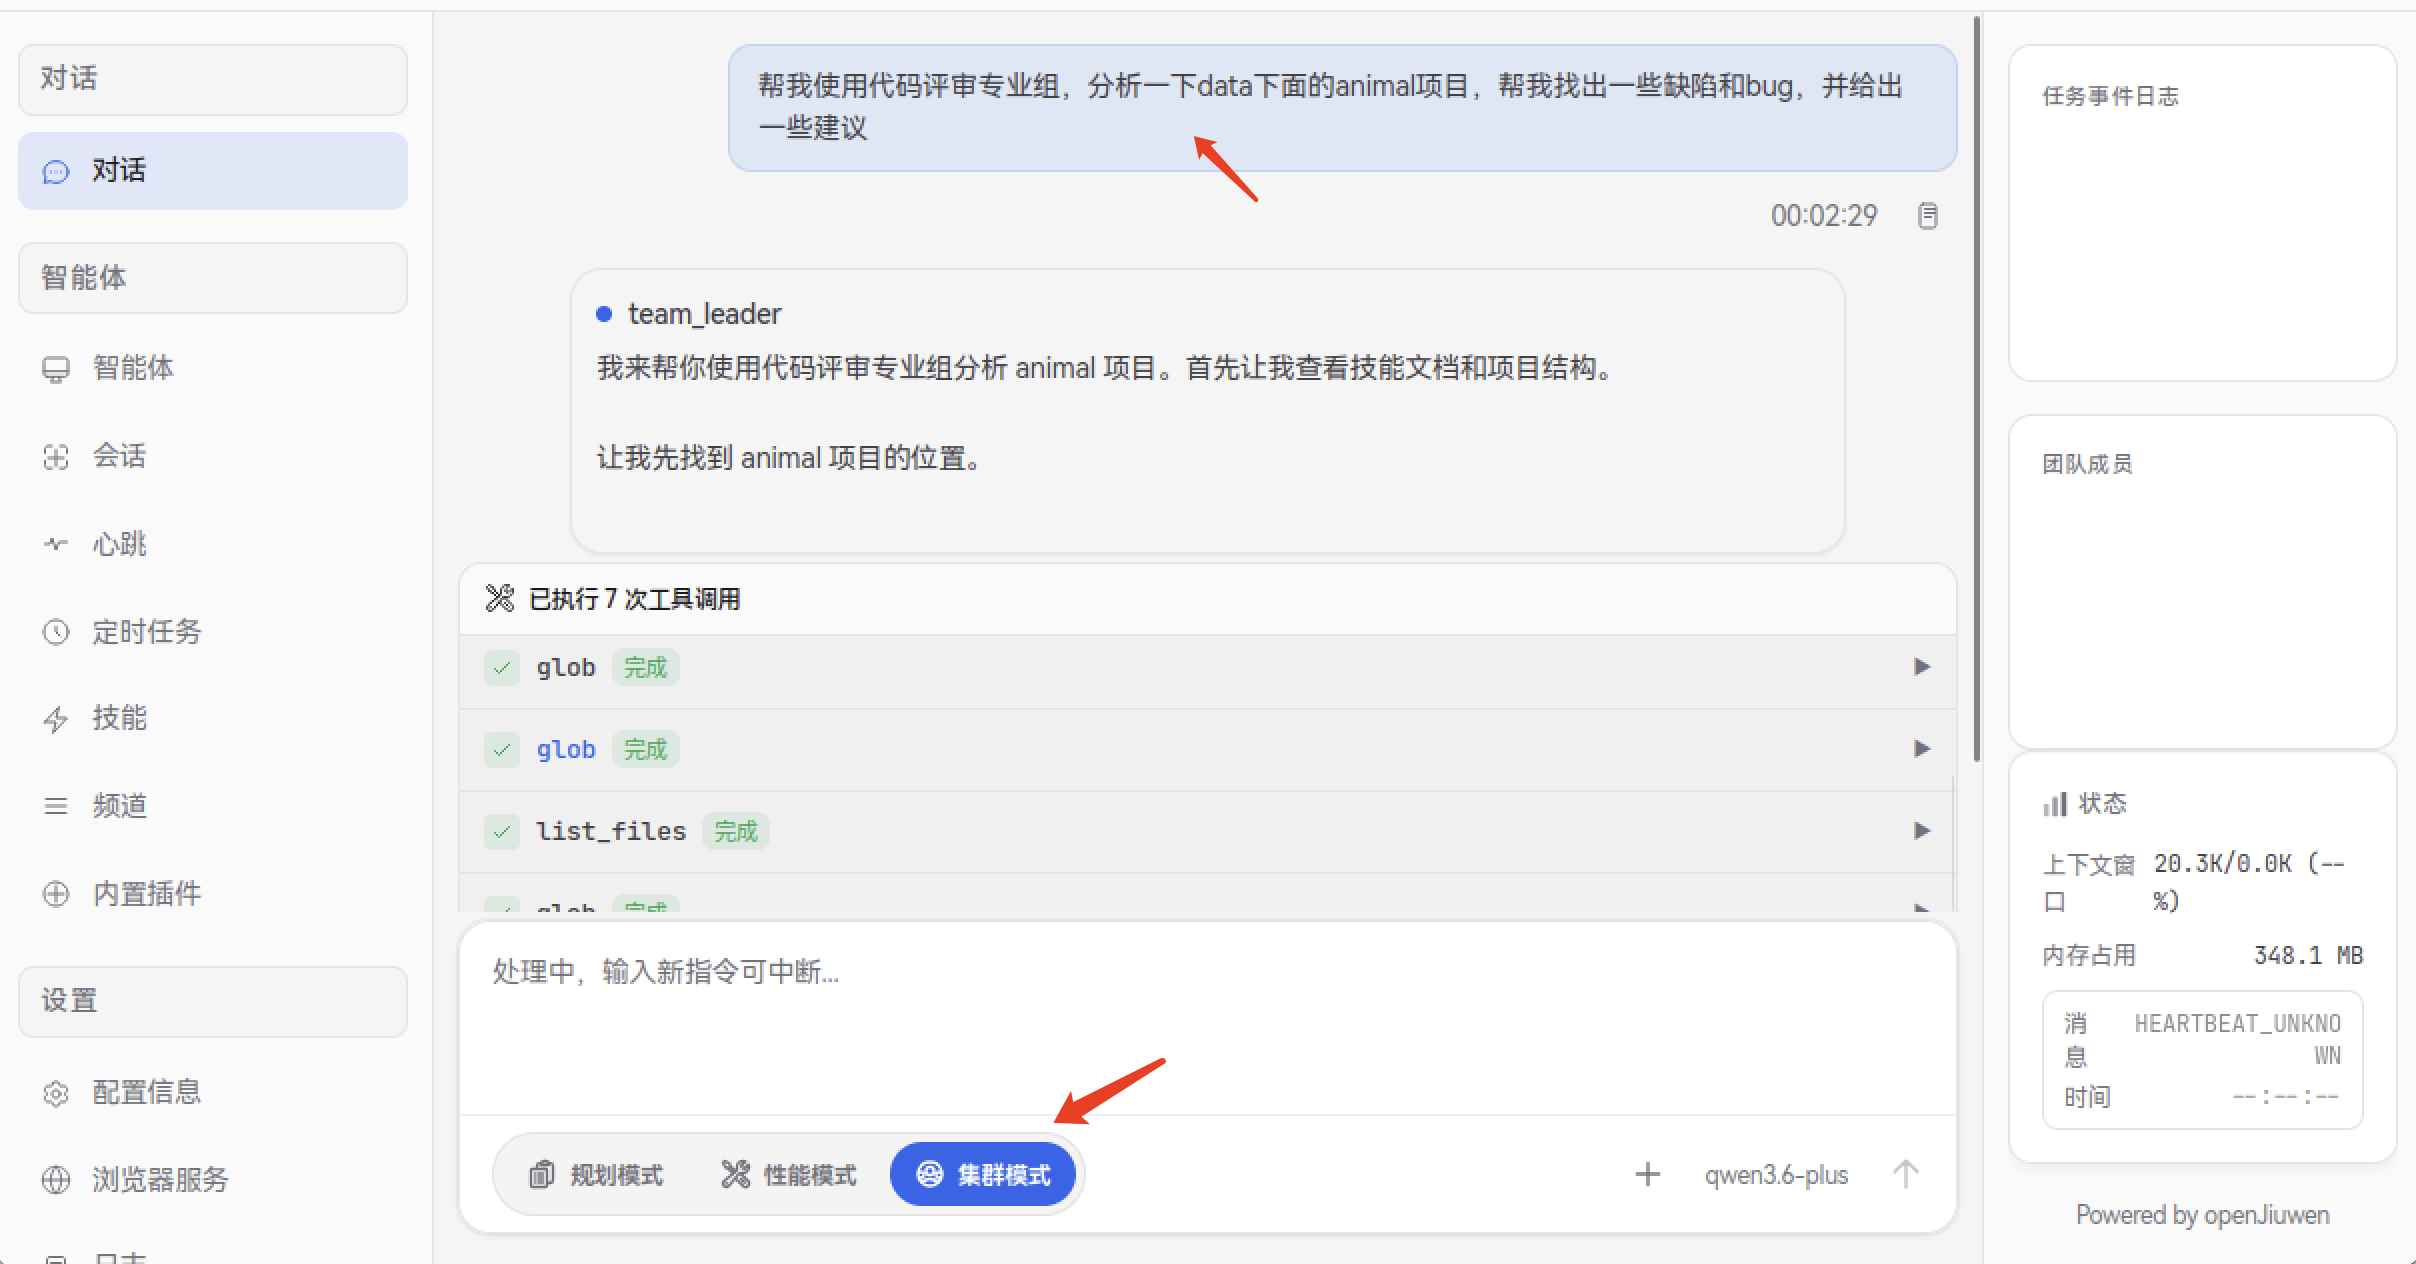This screenshot has width=2416, height=1264.
Task: Click the 团队成员 panel title
Action: pos(2087,464)
